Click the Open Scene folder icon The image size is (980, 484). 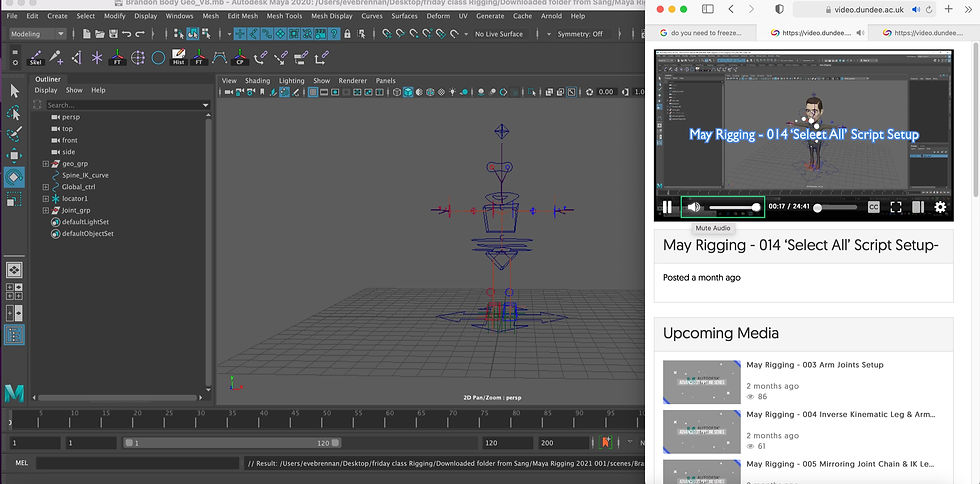tap(100, 34)
